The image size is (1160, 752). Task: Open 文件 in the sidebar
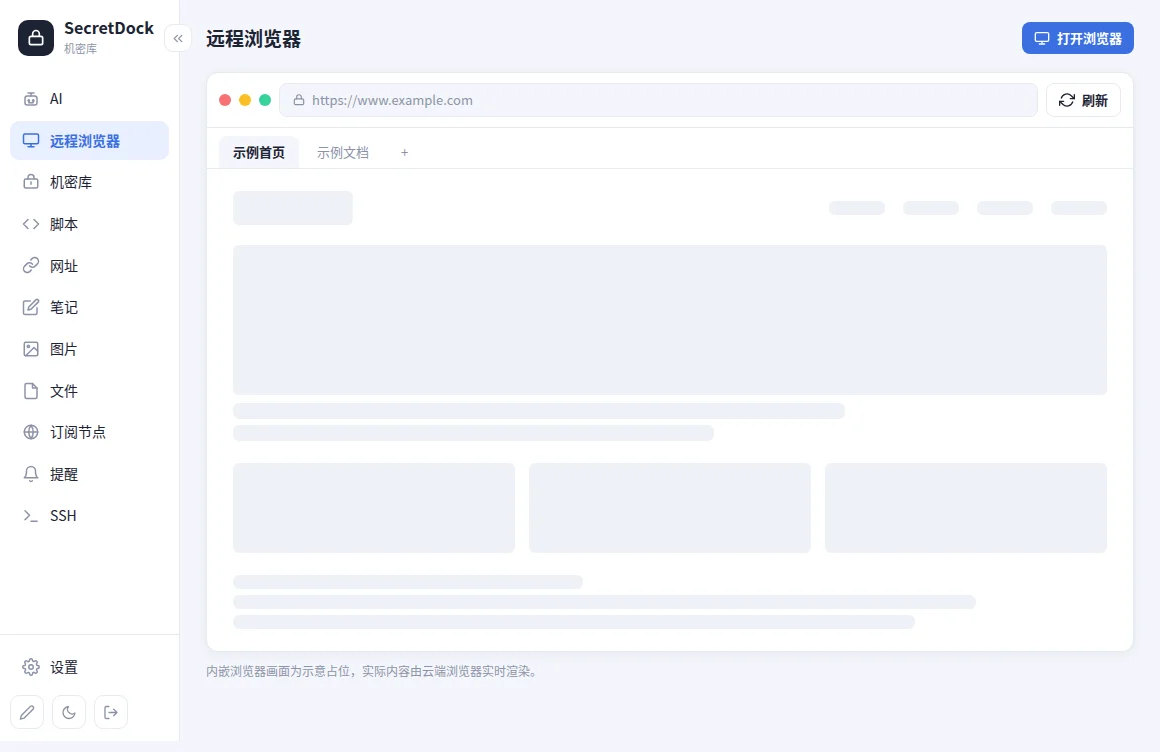pyautogui.click(x=90, y=391)
